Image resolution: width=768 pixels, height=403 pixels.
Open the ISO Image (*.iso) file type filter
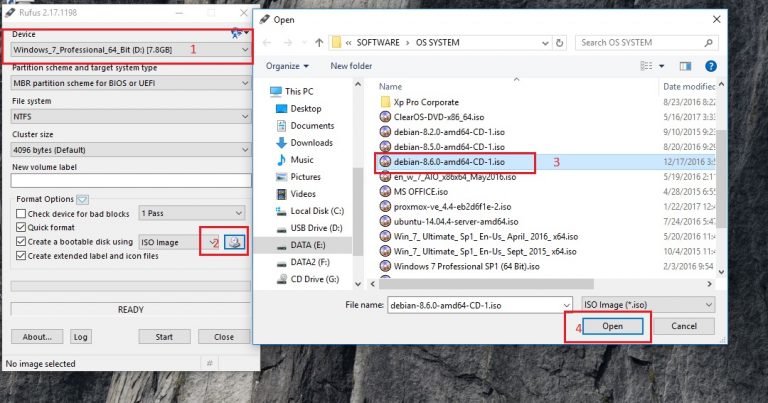click(x=648, y=305)
